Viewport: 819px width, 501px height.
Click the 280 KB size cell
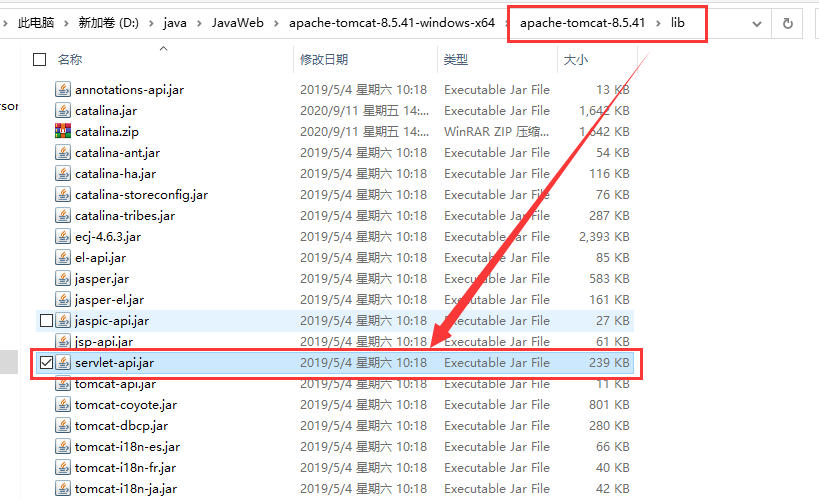click(610, 426)
